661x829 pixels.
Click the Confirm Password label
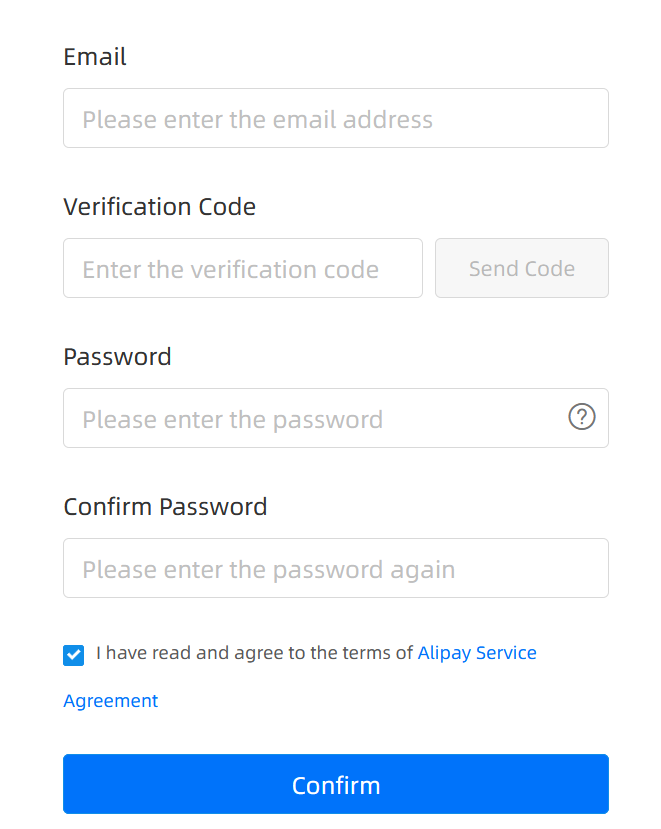pos(165,507)
